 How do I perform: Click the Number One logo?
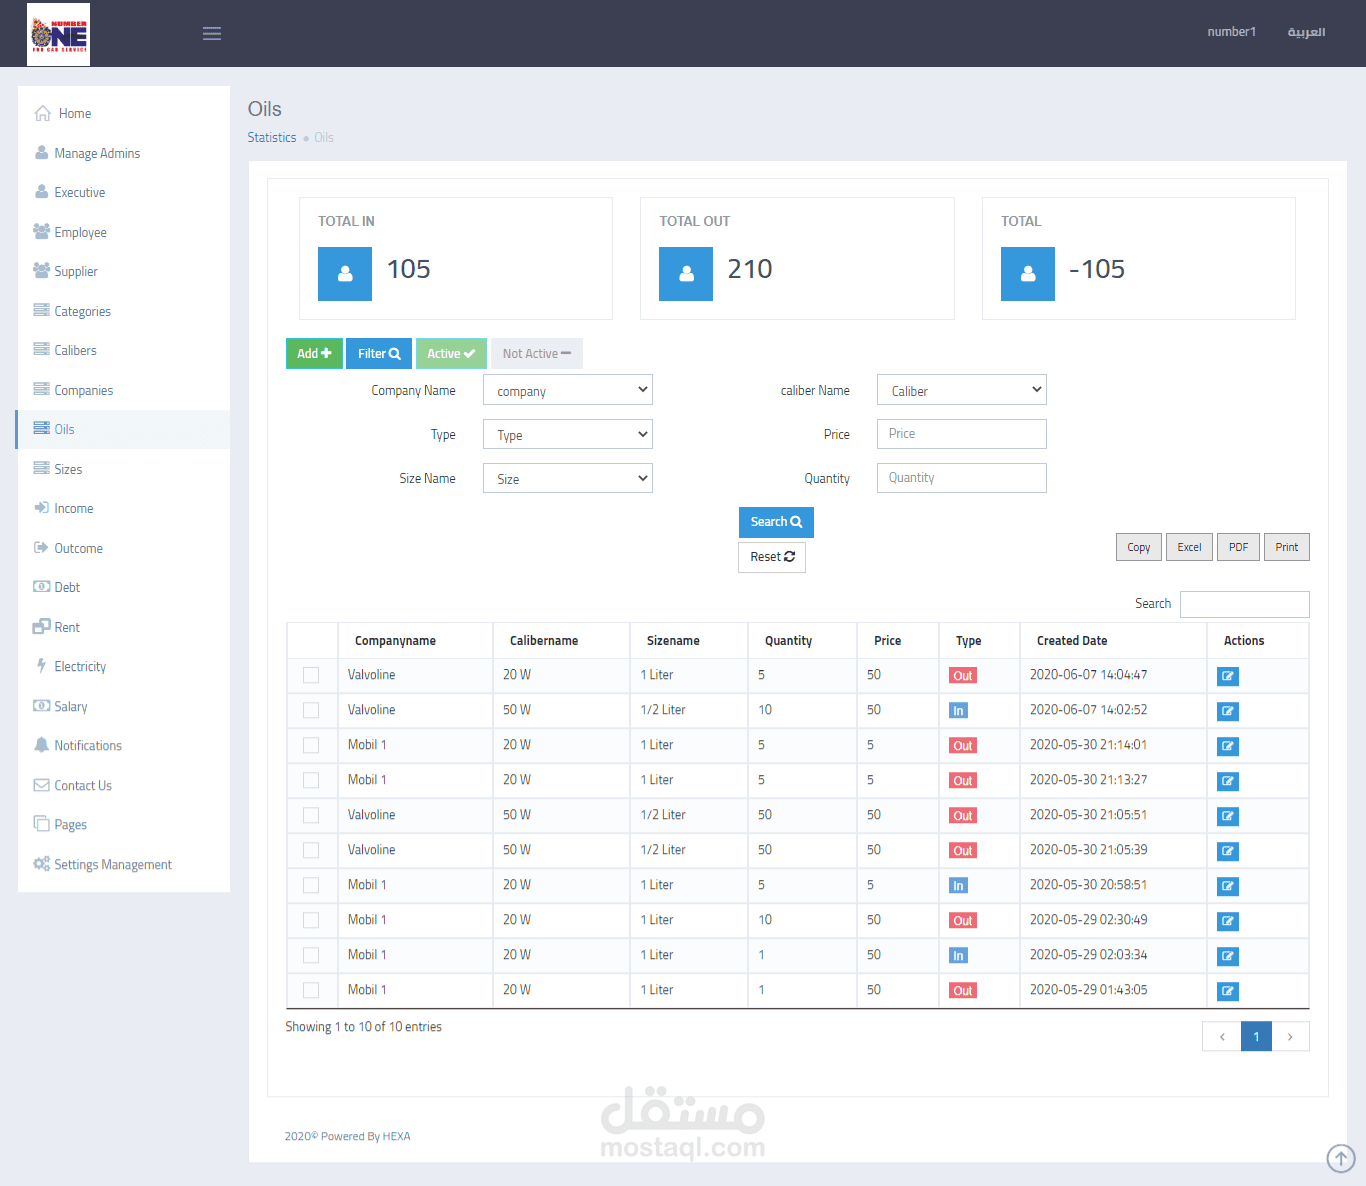(58, 34)
